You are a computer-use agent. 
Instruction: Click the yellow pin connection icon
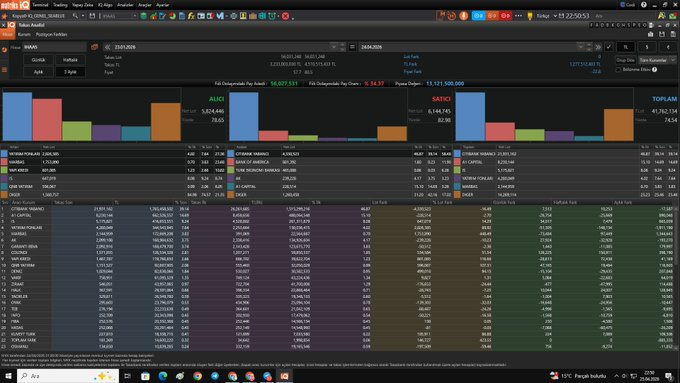[530, 16]
